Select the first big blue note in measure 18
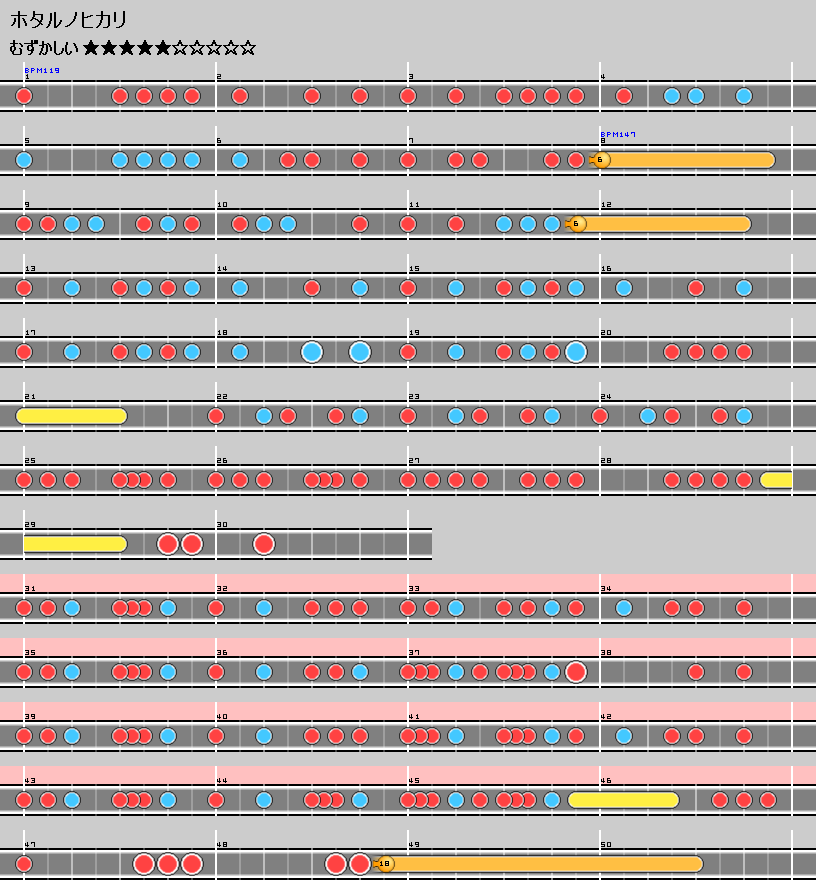The width and height of the screenshot is (816, 880). pyautogui.click(x=312, y=352)
